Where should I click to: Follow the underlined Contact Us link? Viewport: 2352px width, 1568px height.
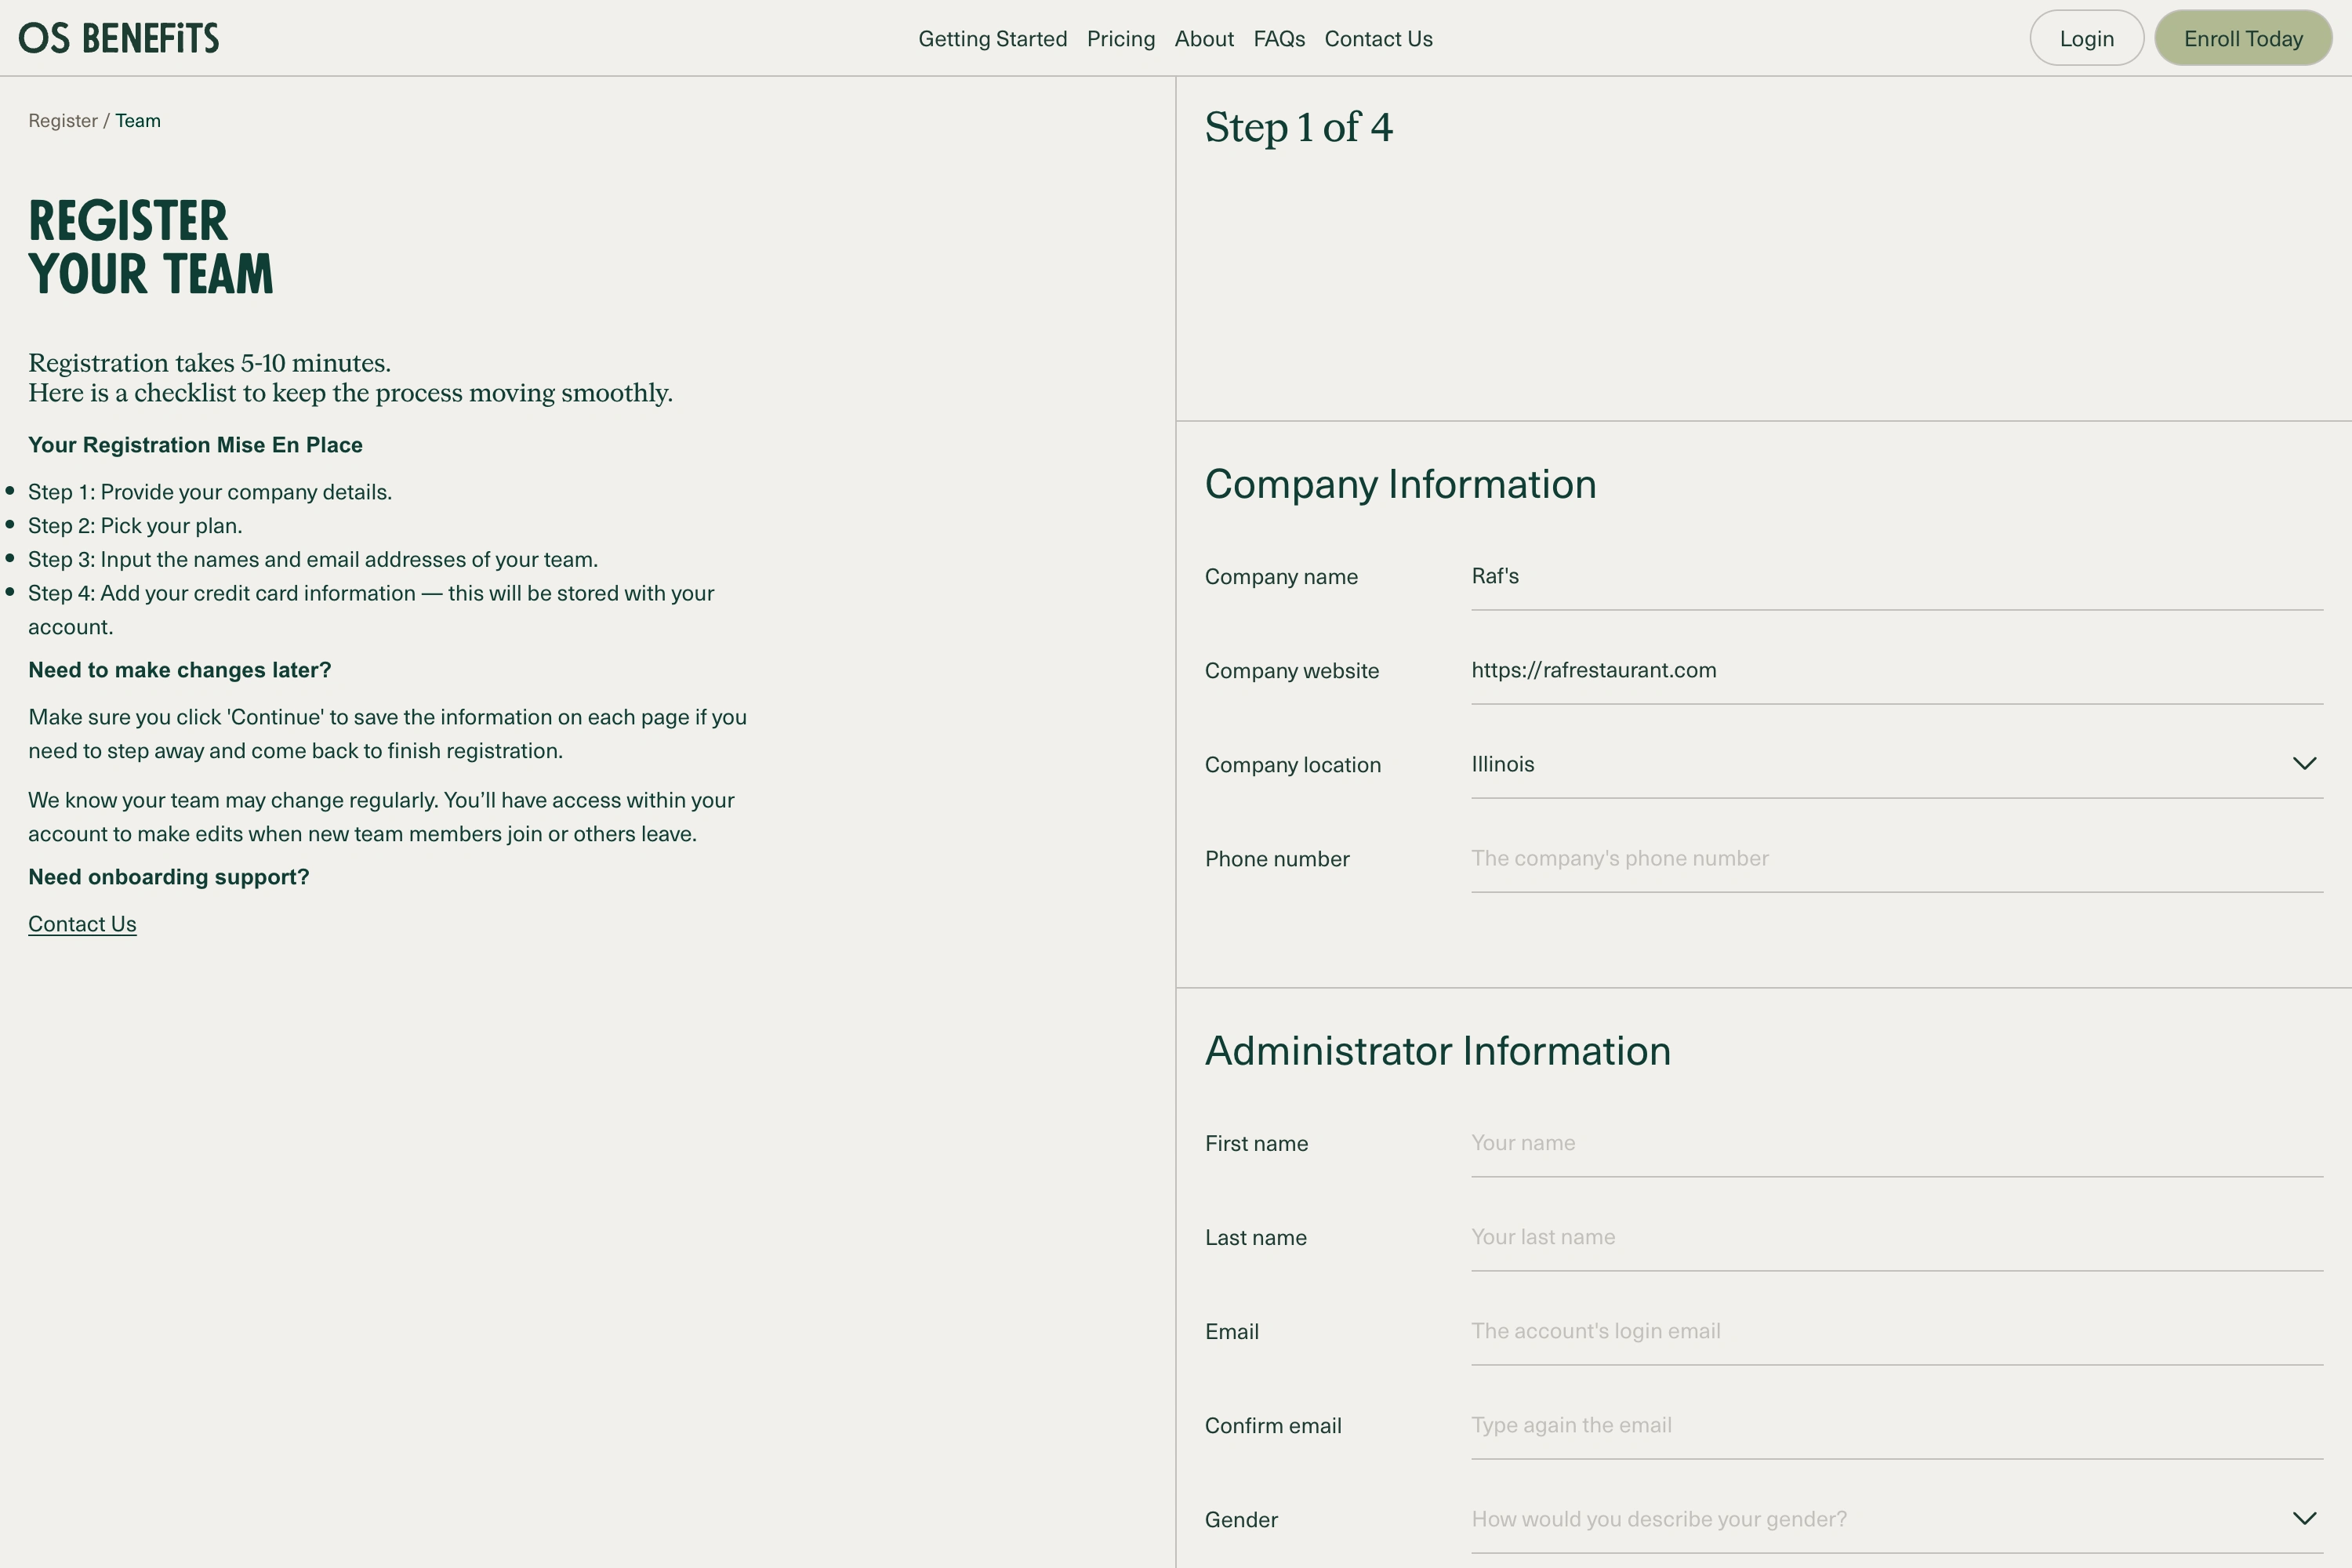(x=82, y=924)
